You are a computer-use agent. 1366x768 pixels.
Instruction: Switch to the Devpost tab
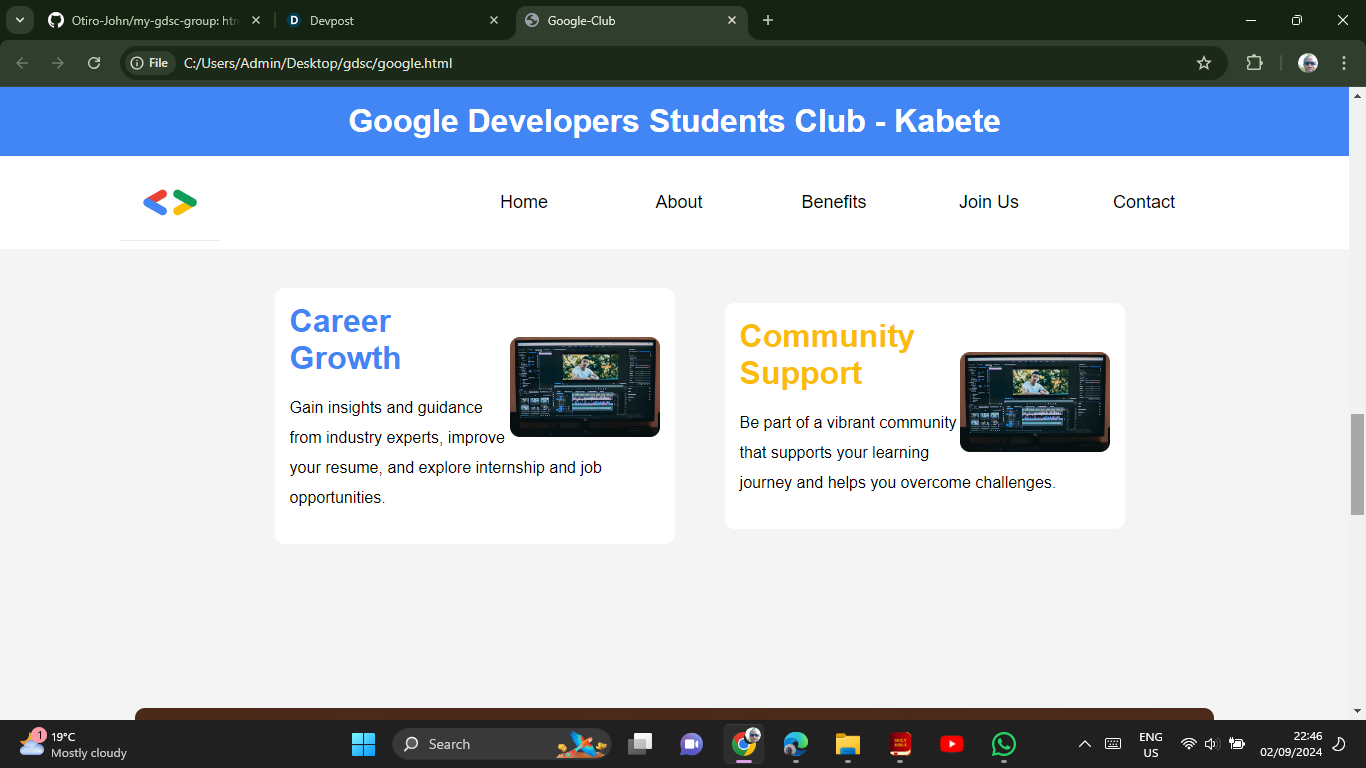(392, 20)
